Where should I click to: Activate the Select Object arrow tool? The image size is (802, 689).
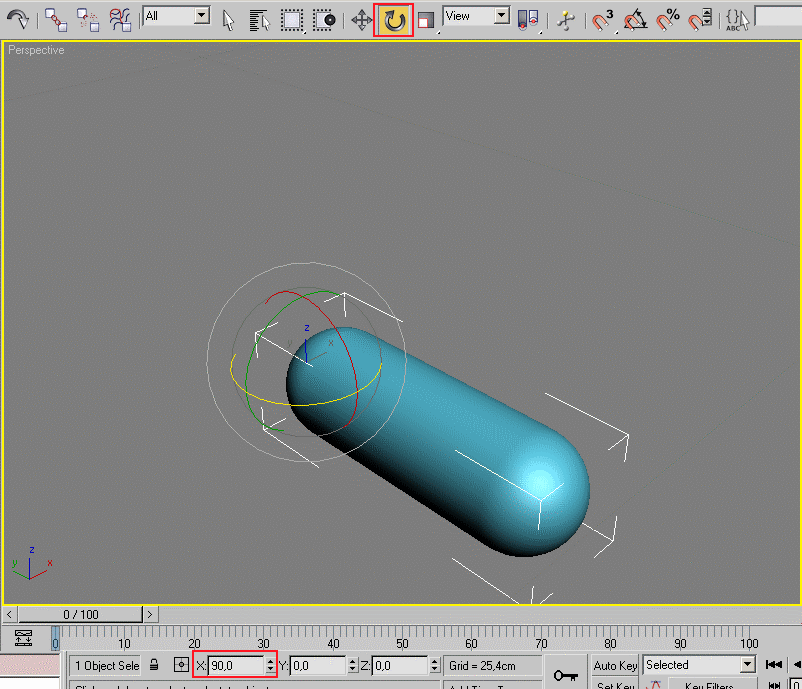coord(228,20)
